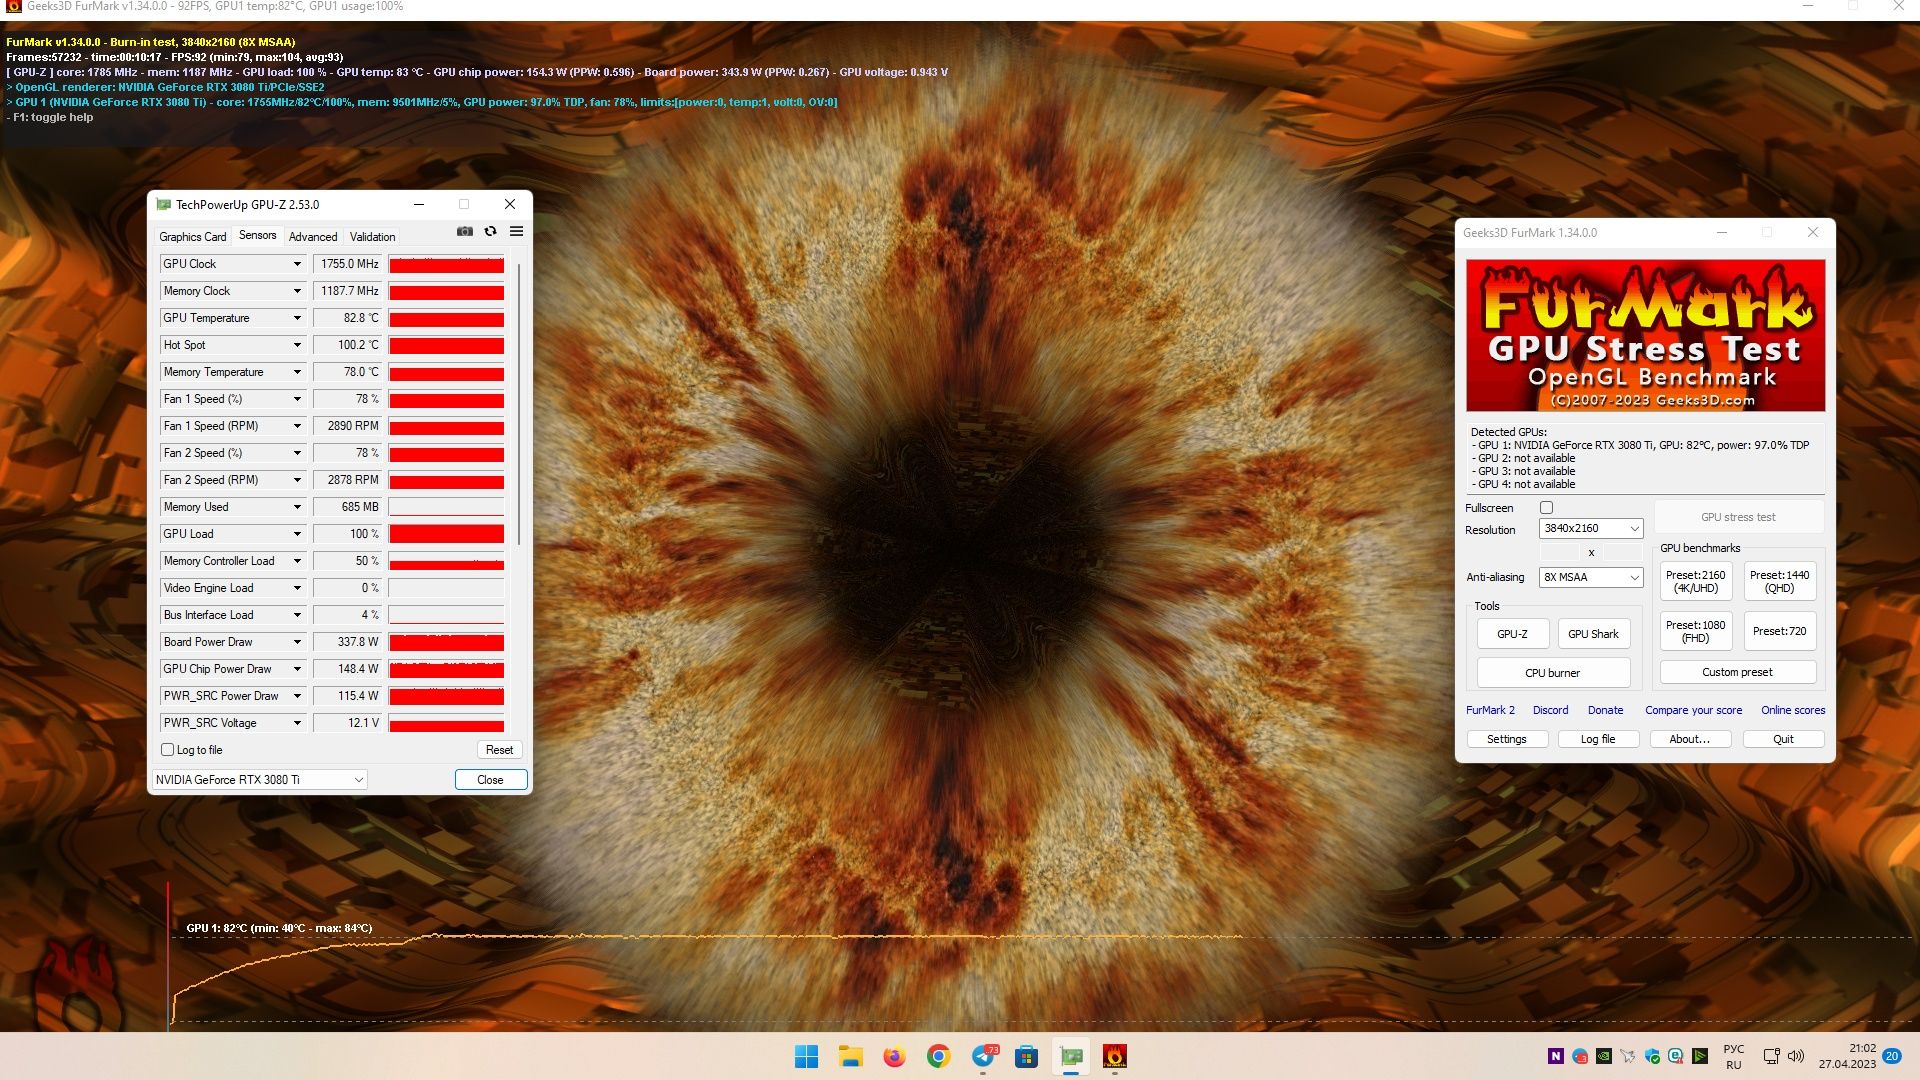Open the Resolution 3840x2160 dropdown

[x=1591, y=528]
